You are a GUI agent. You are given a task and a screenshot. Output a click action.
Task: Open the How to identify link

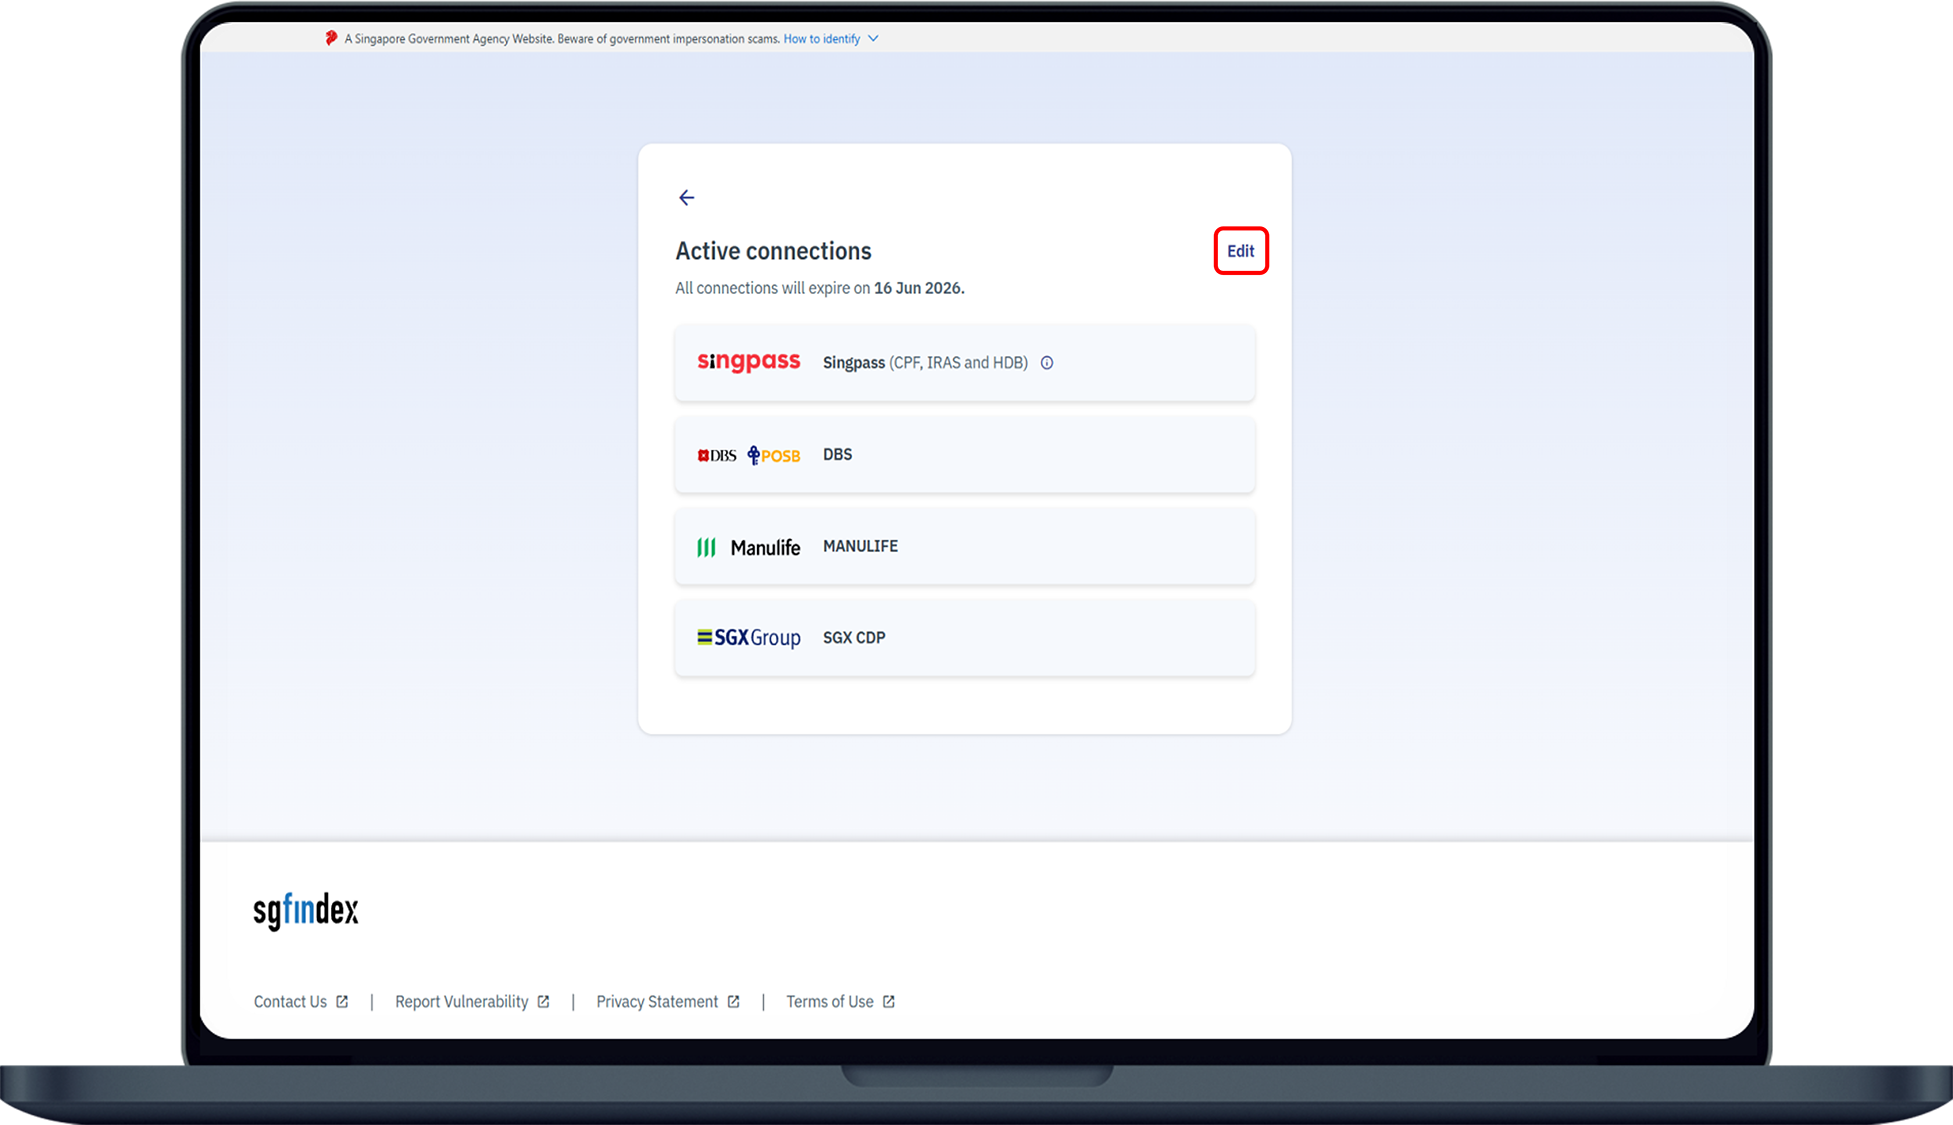(821, 39)
